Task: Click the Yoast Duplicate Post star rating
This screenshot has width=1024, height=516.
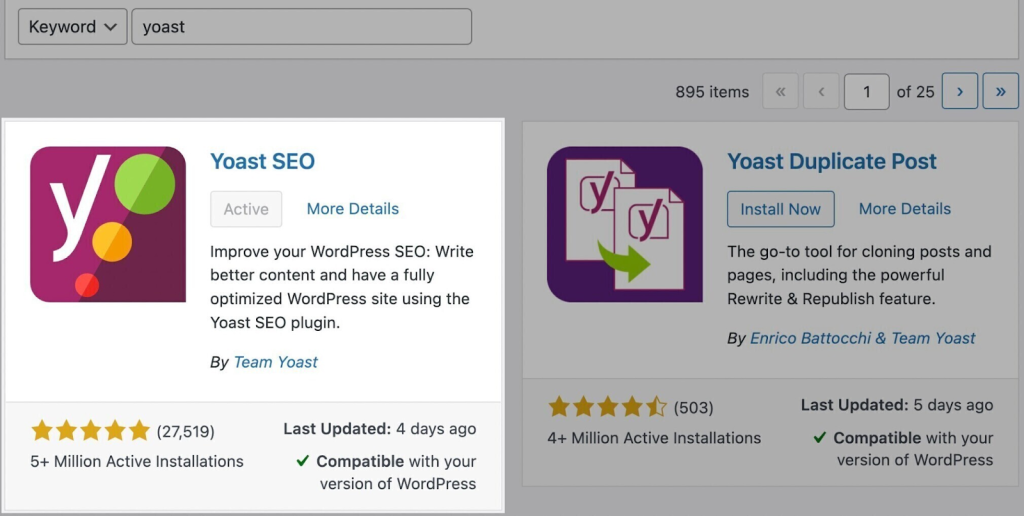Action: coord(607,407)
